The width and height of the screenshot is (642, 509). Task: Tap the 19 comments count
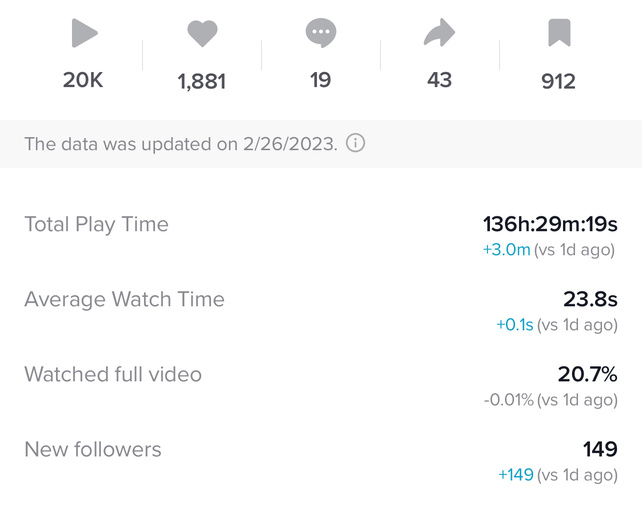tap(320, 80)
